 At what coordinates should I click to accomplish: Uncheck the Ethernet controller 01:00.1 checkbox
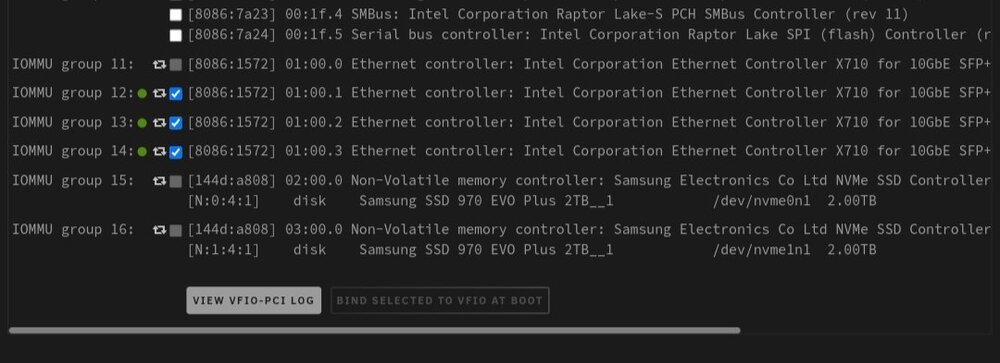175,94
